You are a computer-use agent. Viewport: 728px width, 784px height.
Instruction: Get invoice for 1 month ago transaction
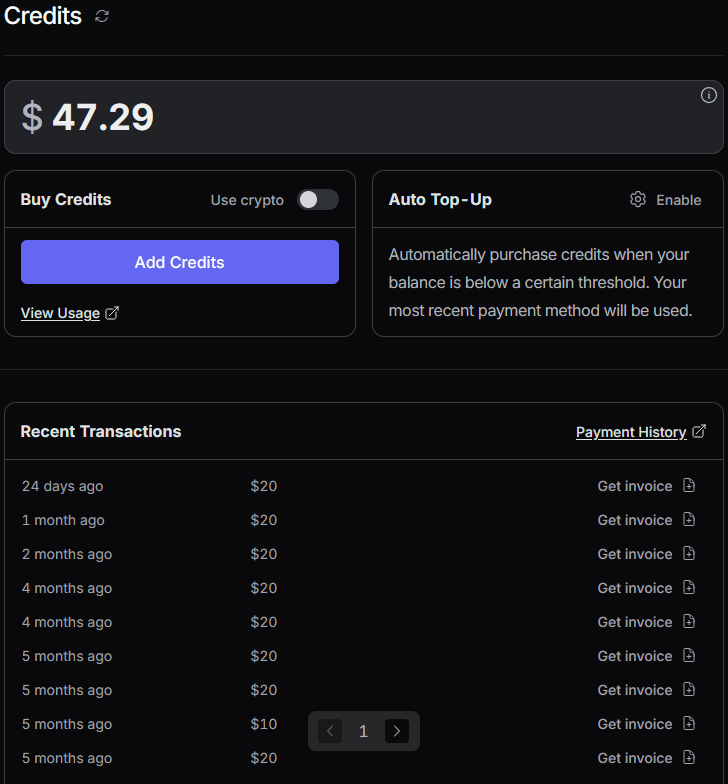click(634, 520)
